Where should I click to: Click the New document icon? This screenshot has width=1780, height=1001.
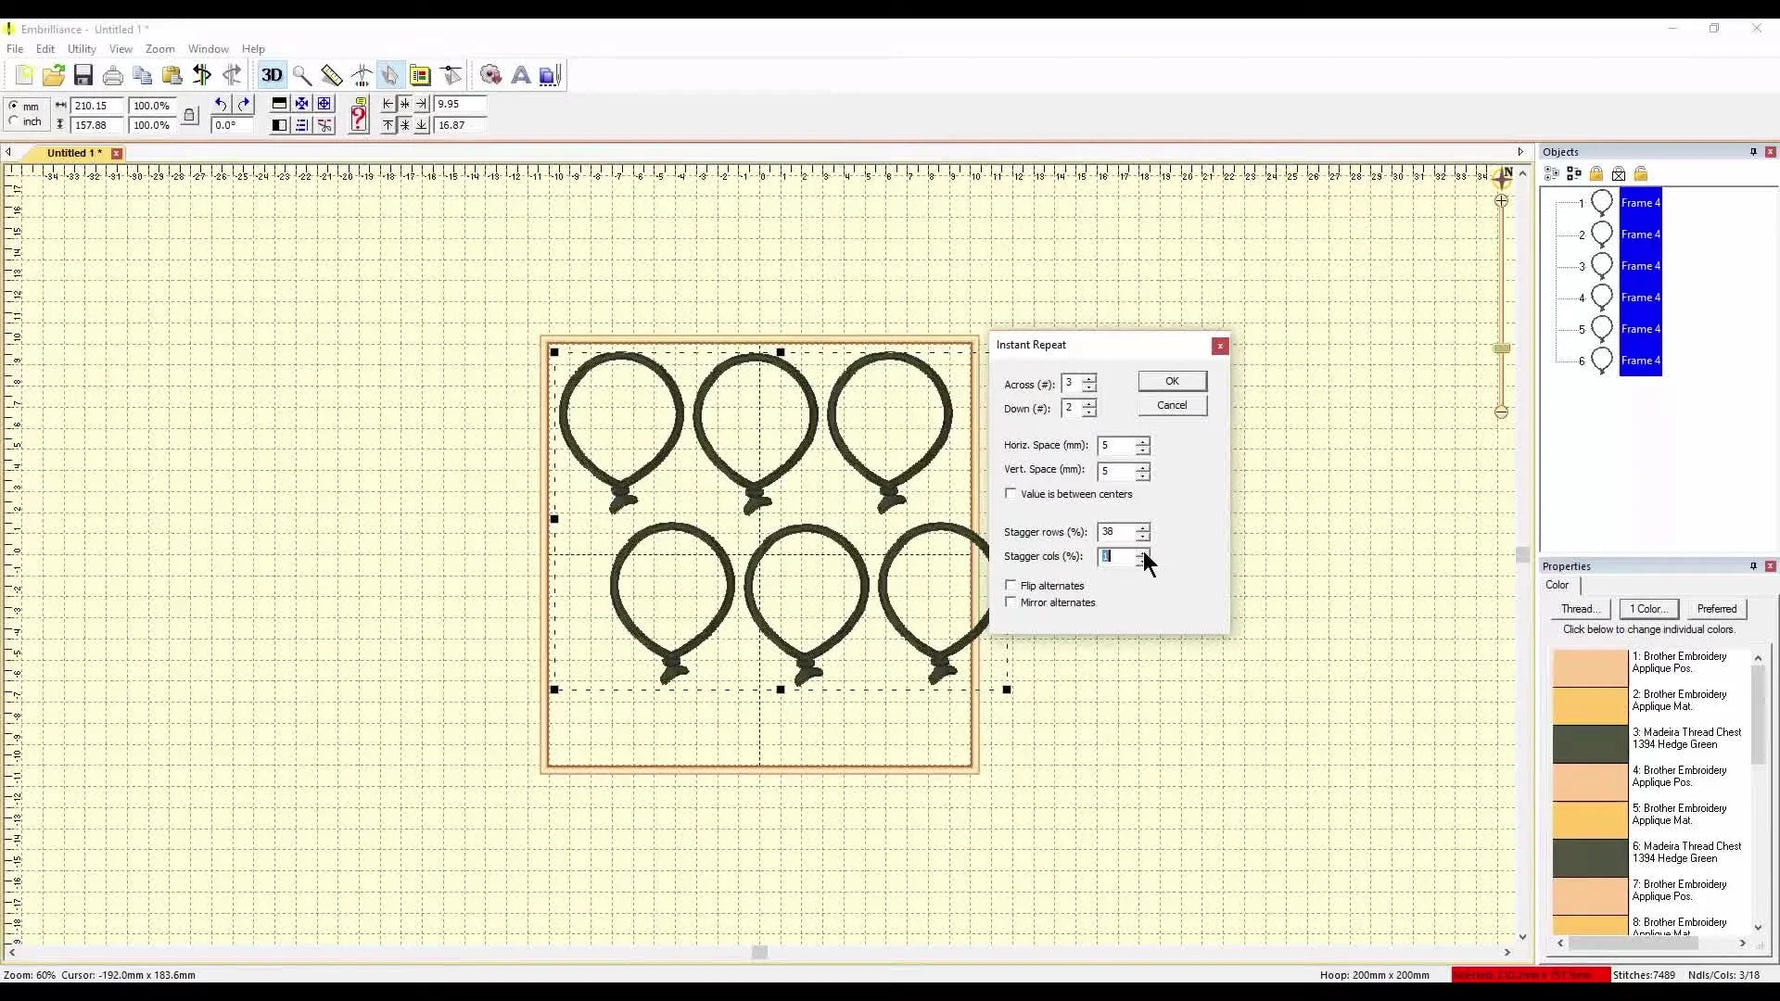click(x=24, y=75)
